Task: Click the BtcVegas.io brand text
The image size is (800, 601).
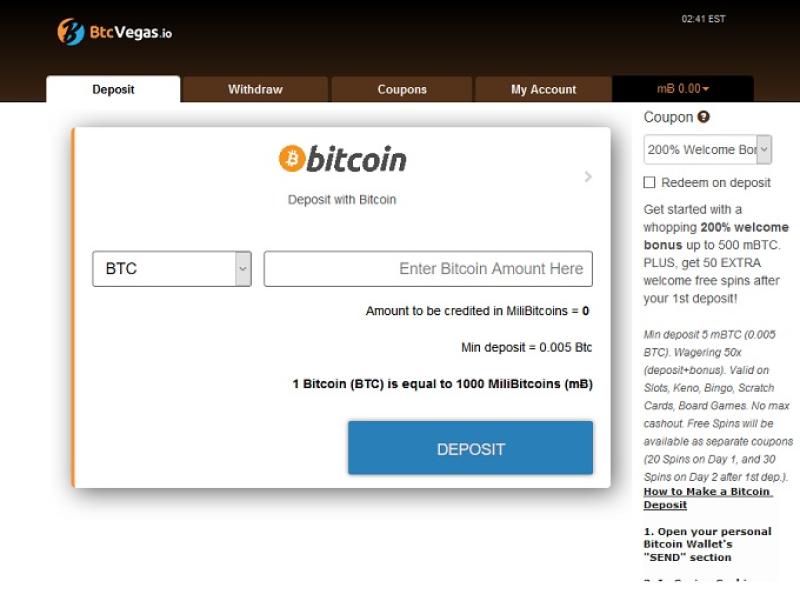Action: click(x=131, y=33)
